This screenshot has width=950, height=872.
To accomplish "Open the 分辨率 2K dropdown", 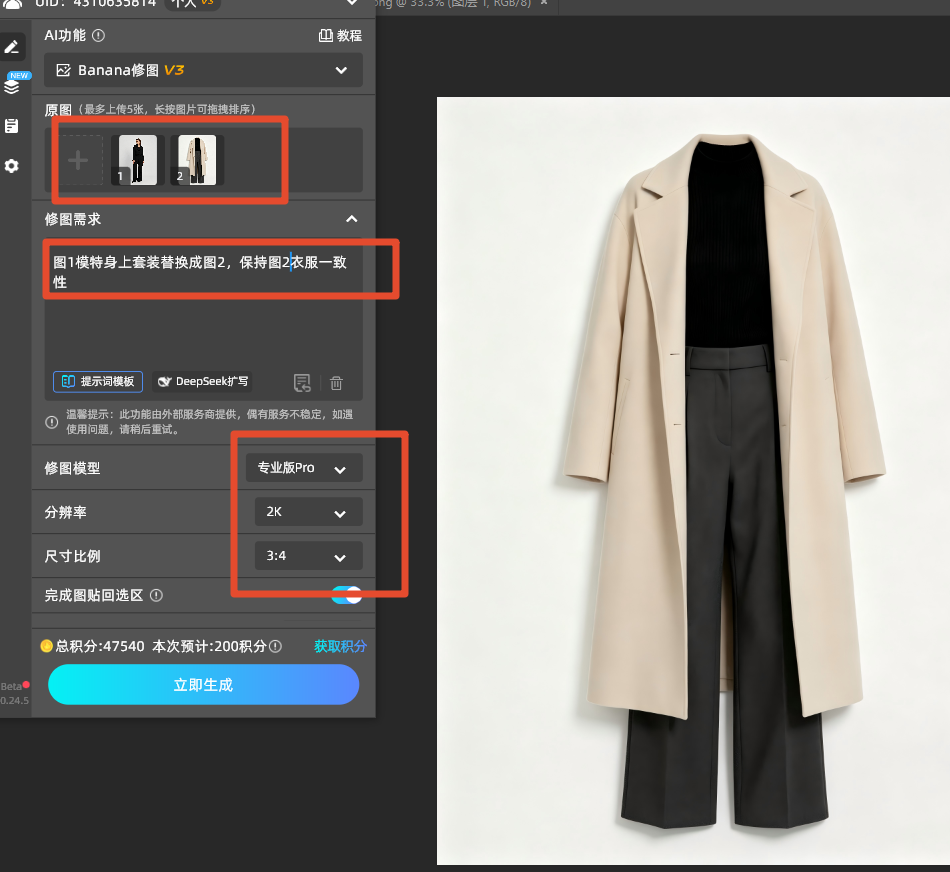I will pos(309,512).
